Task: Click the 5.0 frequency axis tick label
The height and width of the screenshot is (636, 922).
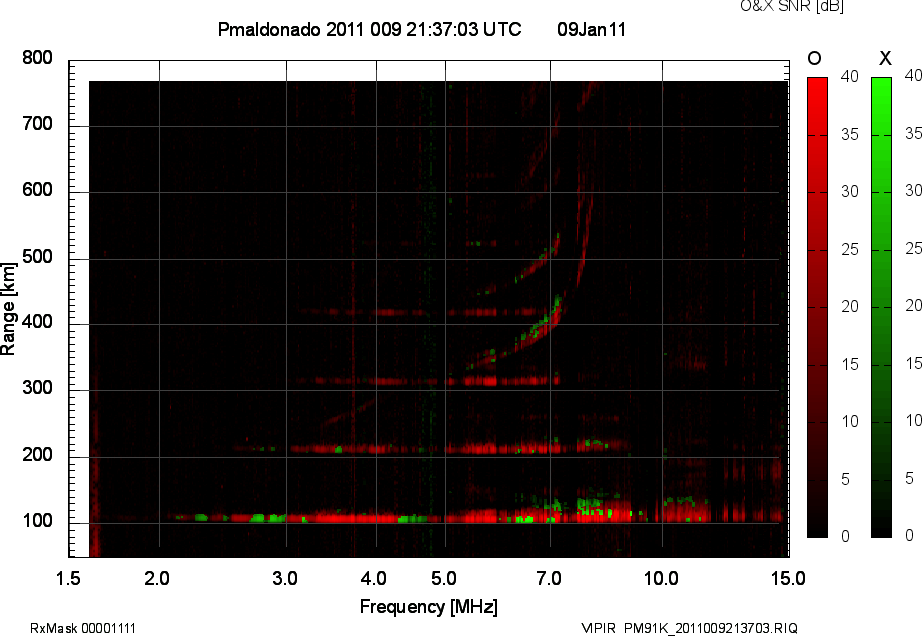Action: click(443, 578)
